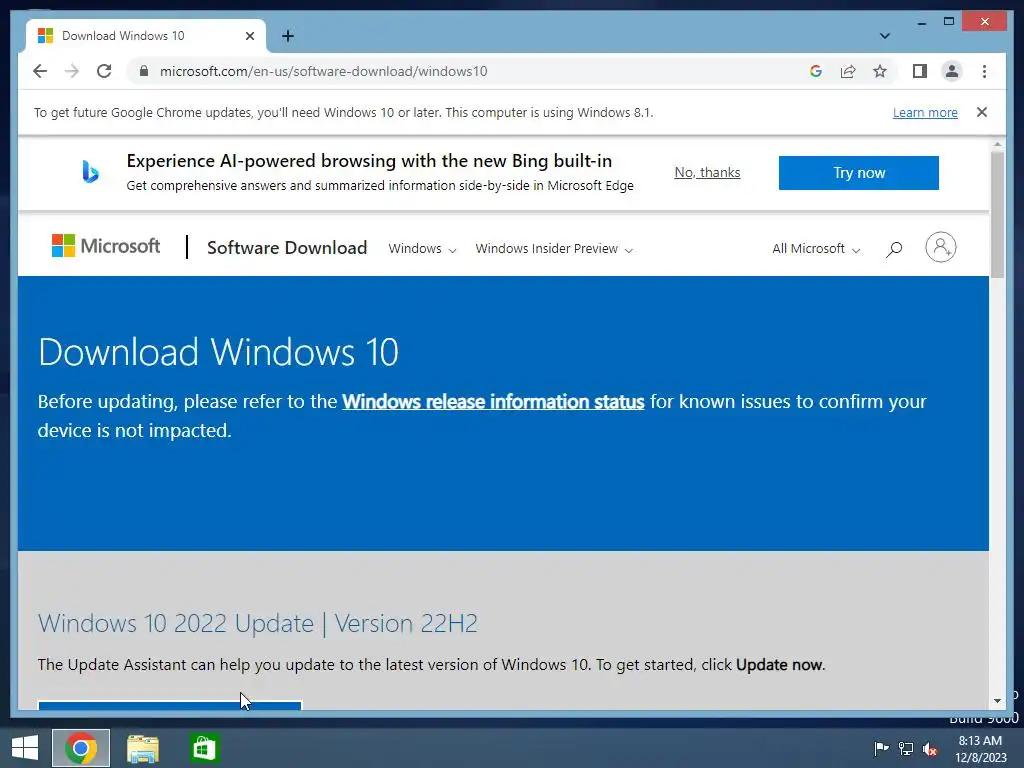
Task: Click the scrollbar up arrow
Action: point(997,144)
